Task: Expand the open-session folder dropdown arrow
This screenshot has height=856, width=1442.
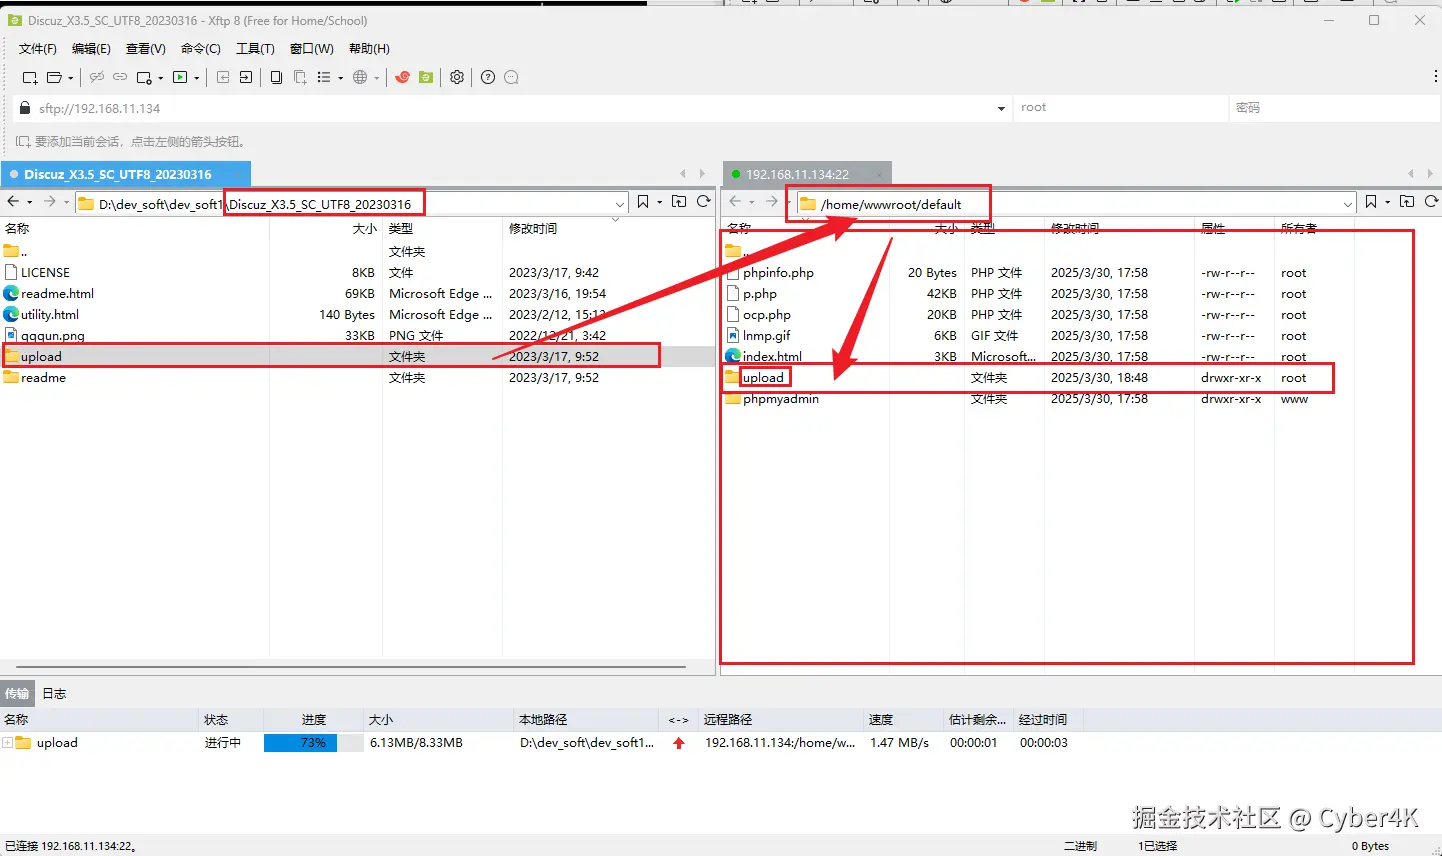Action: coord(71,78)
